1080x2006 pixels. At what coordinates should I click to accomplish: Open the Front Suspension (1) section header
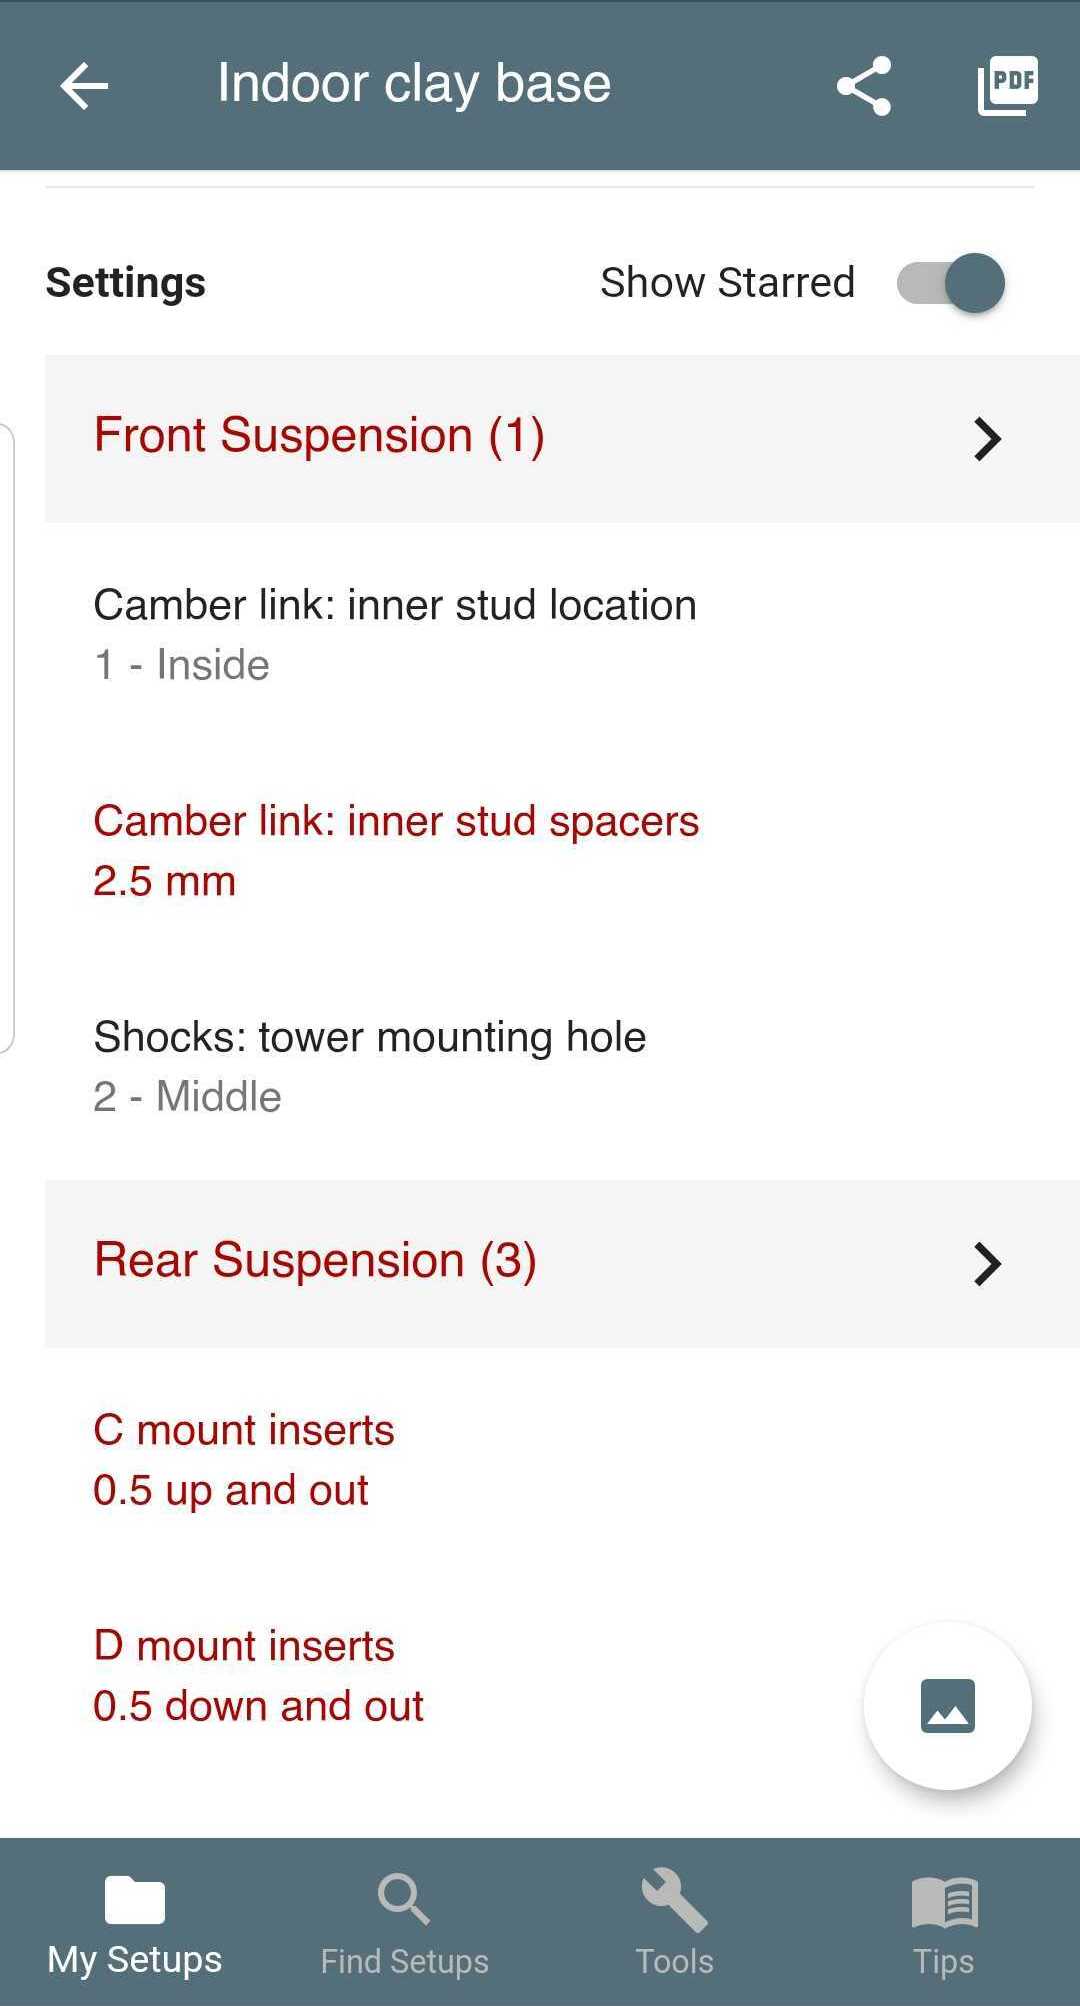(x=320, y=437)
